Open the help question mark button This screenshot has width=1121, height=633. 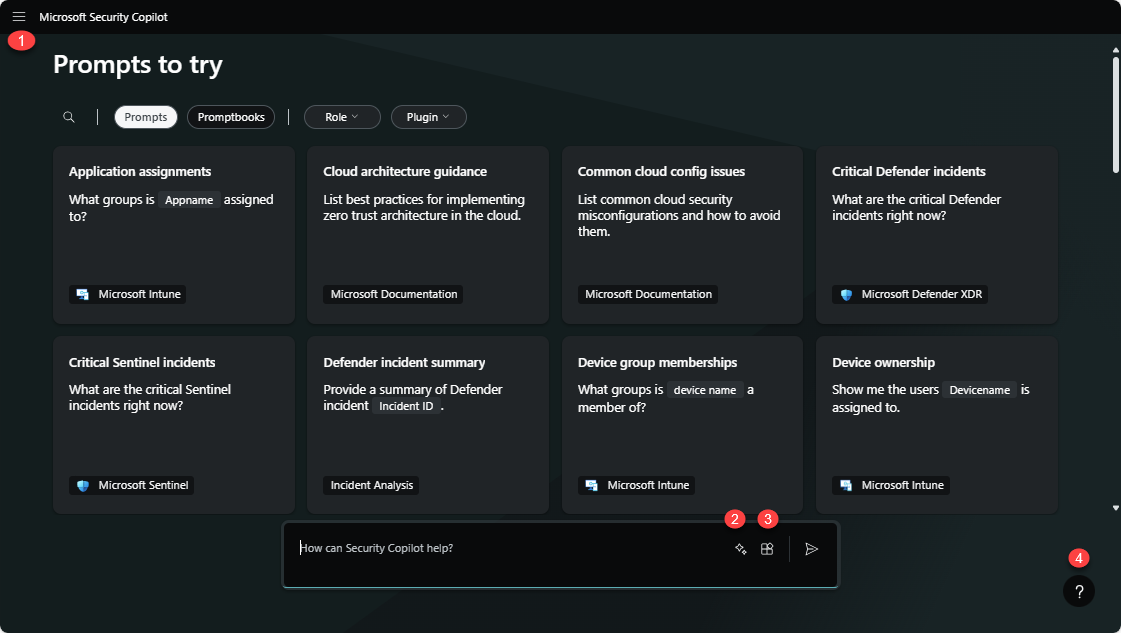click(1079, 591)
